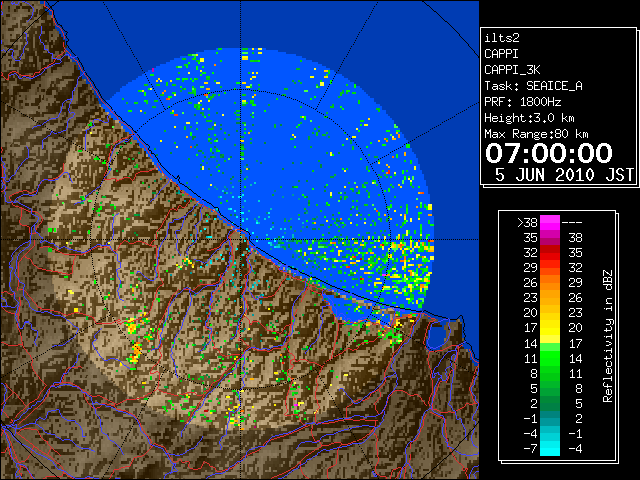Pick the dark green band near 5
Image resolution: width=640 pixels, height=480 pixels.
tap(550, 388)
